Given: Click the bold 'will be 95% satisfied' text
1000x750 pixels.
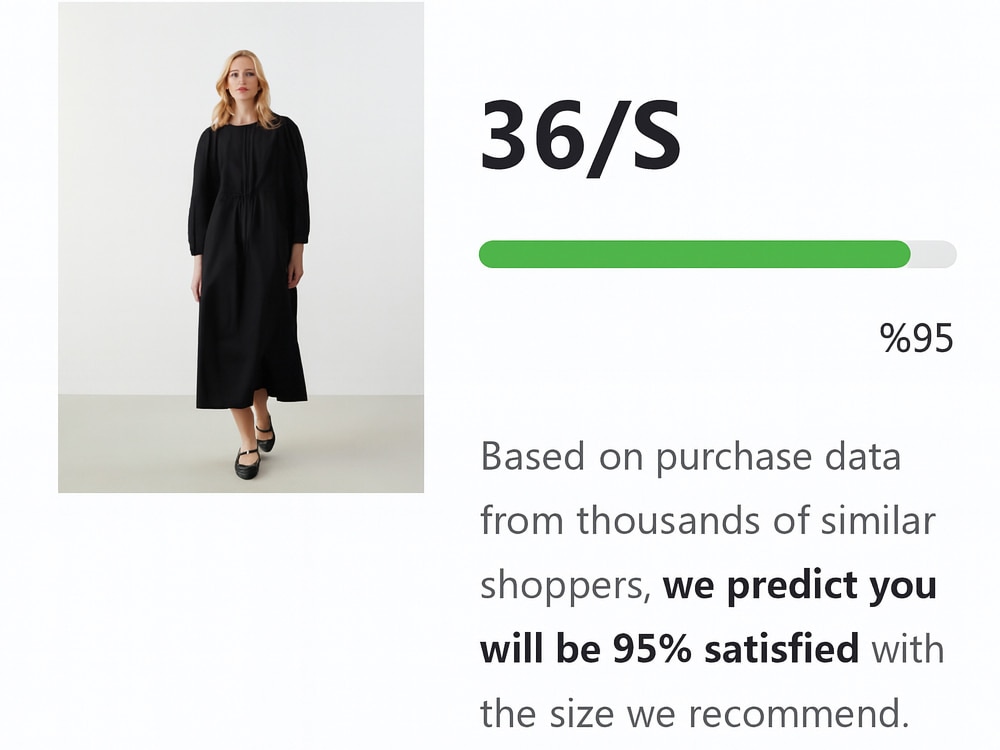Looking at the screenshot, I should (669, 649).
